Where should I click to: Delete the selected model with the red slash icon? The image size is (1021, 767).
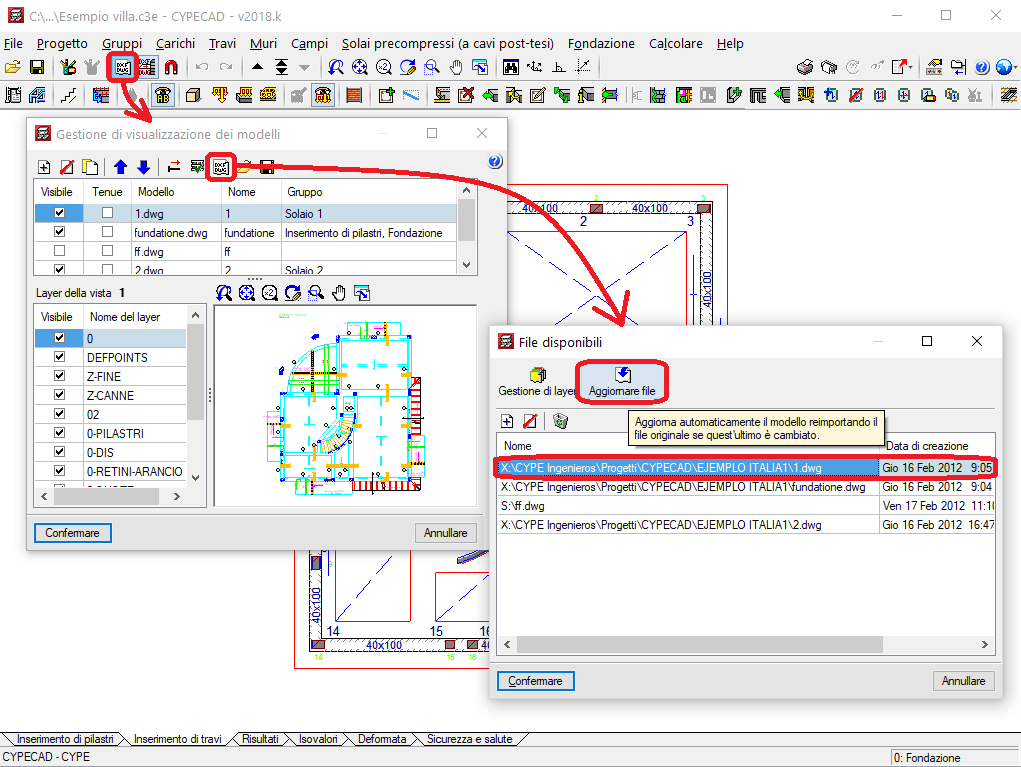point(67,167)
